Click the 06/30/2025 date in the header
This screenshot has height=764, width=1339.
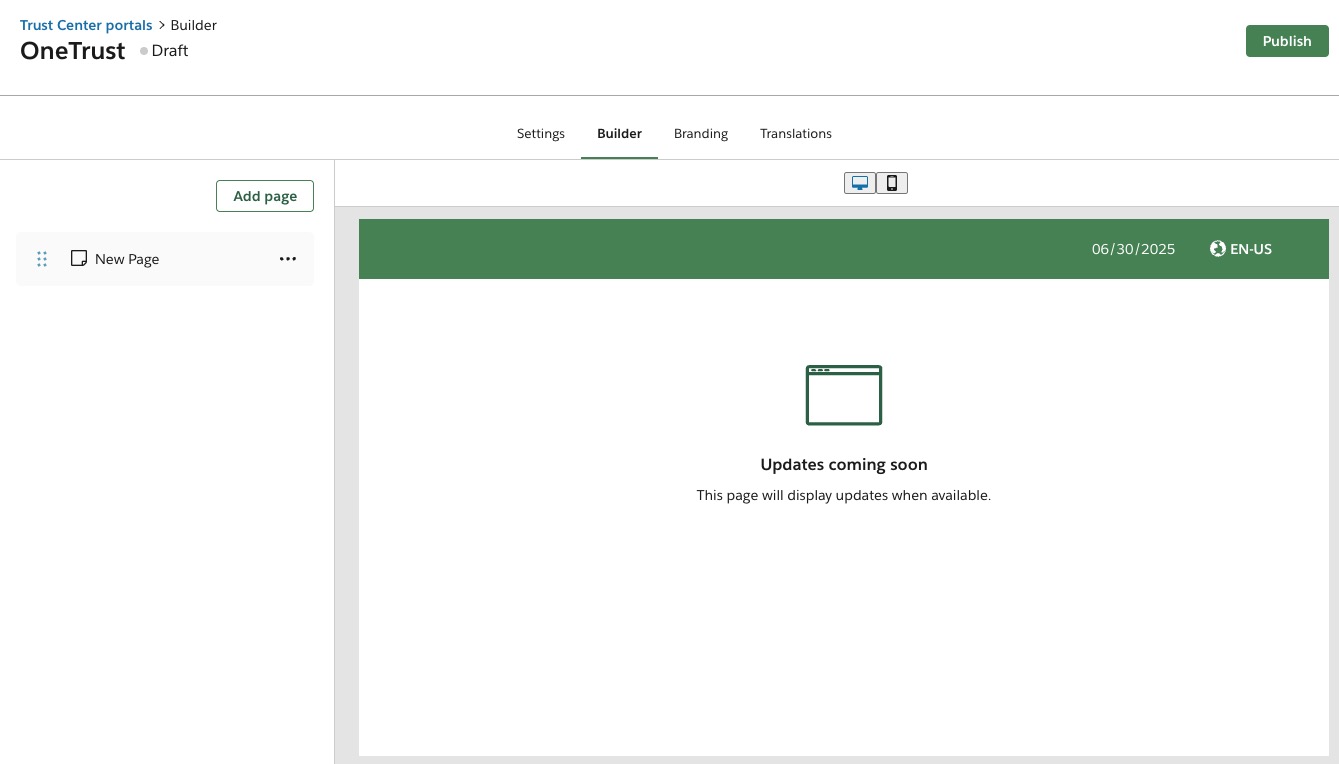click(1133, 249)
